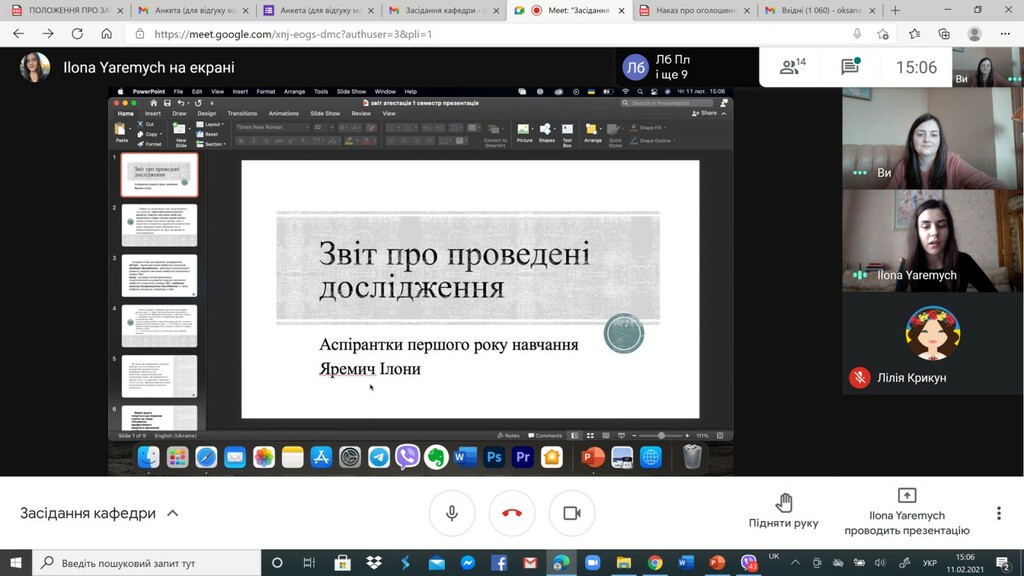Click Ilona Yaremych проводить презентацію button
This screenshot has width=1024, height=576.
click(x=906, y=511)
